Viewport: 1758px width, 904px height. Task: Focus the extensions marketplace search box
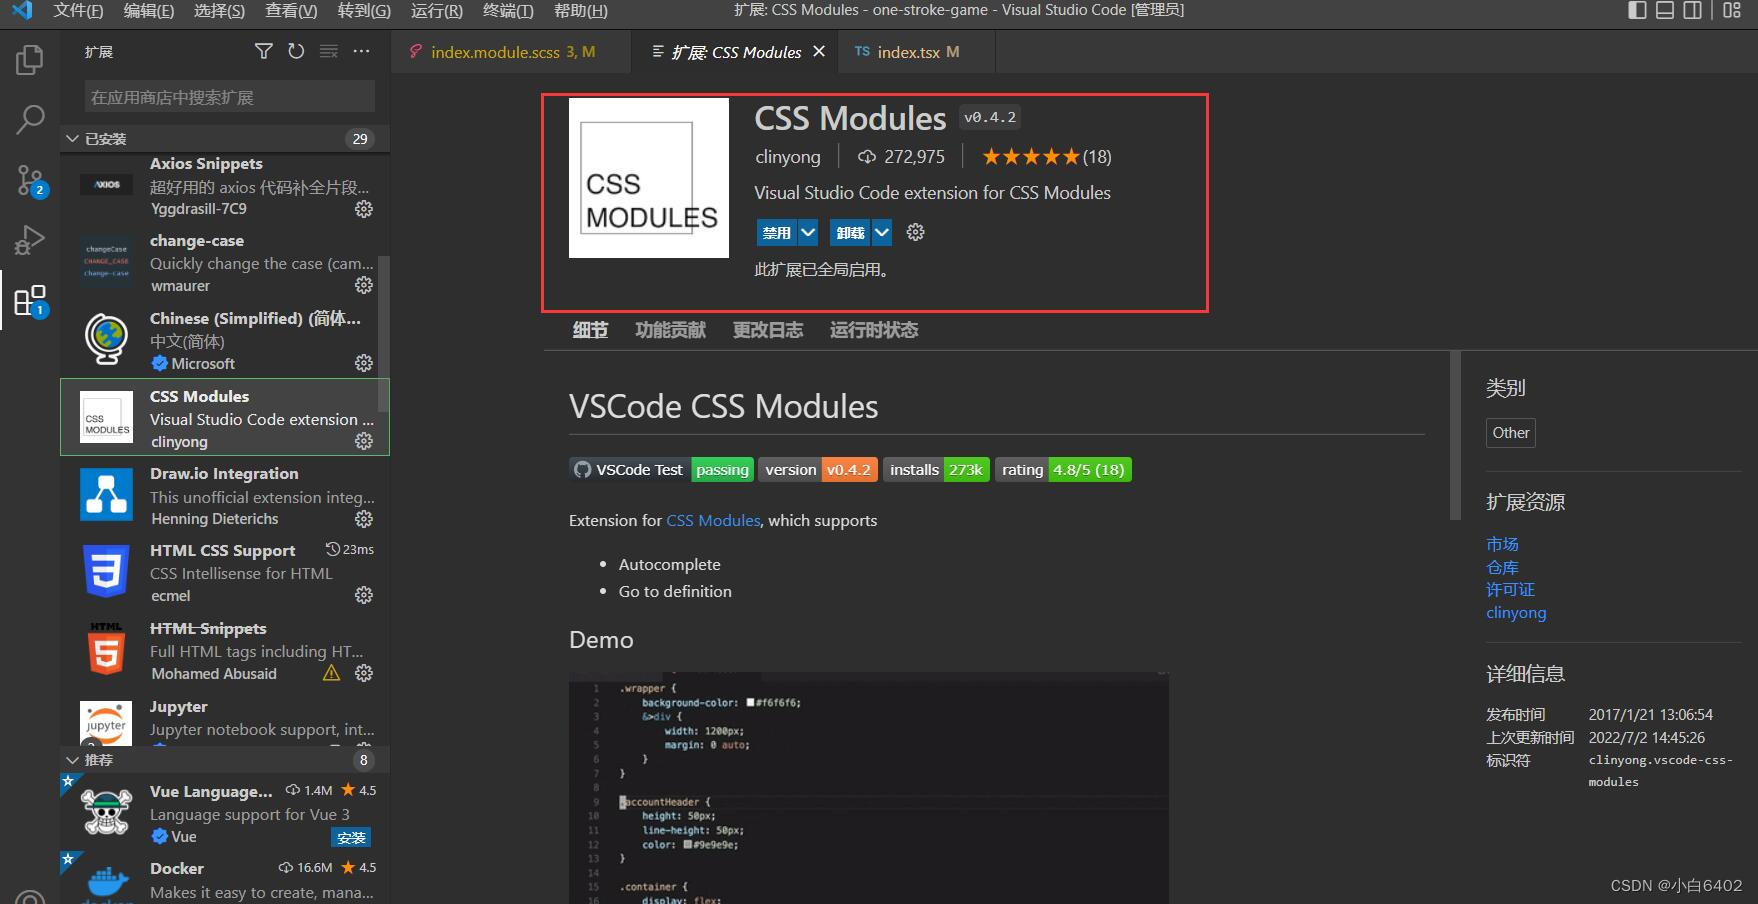[x=230, y=97]
